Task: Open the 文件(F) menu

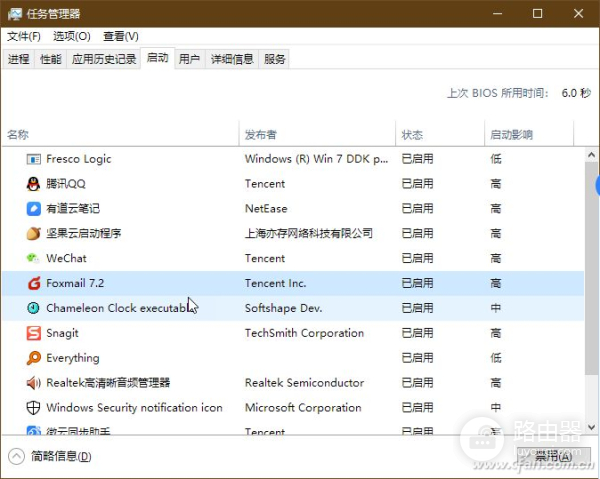Action: [24, 36]
